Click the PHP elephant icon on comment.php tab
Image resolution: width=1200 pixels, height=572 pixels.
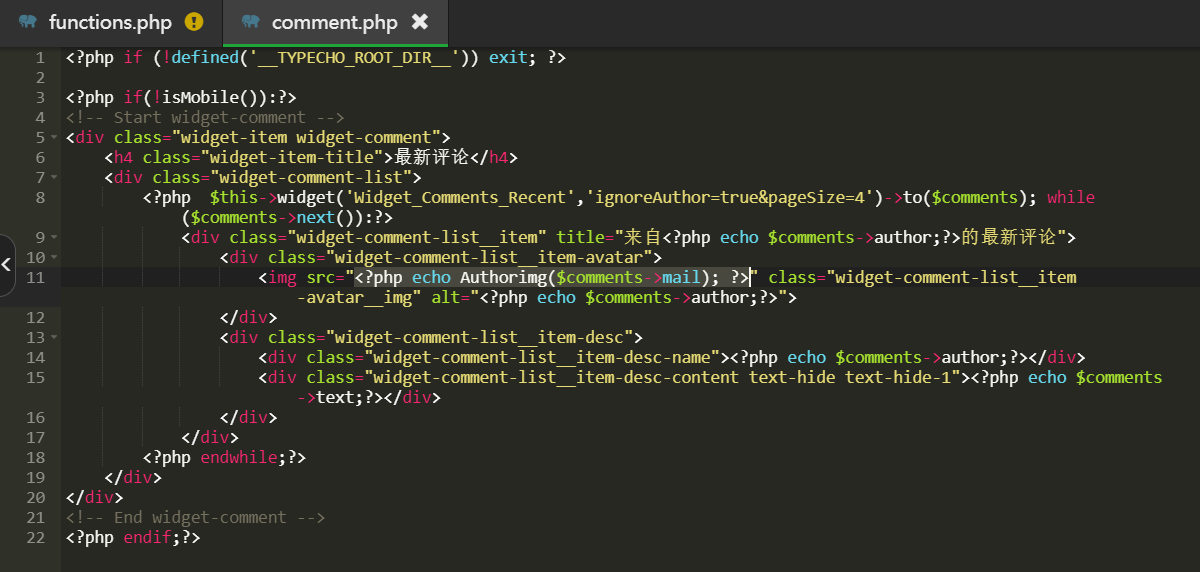251,22
